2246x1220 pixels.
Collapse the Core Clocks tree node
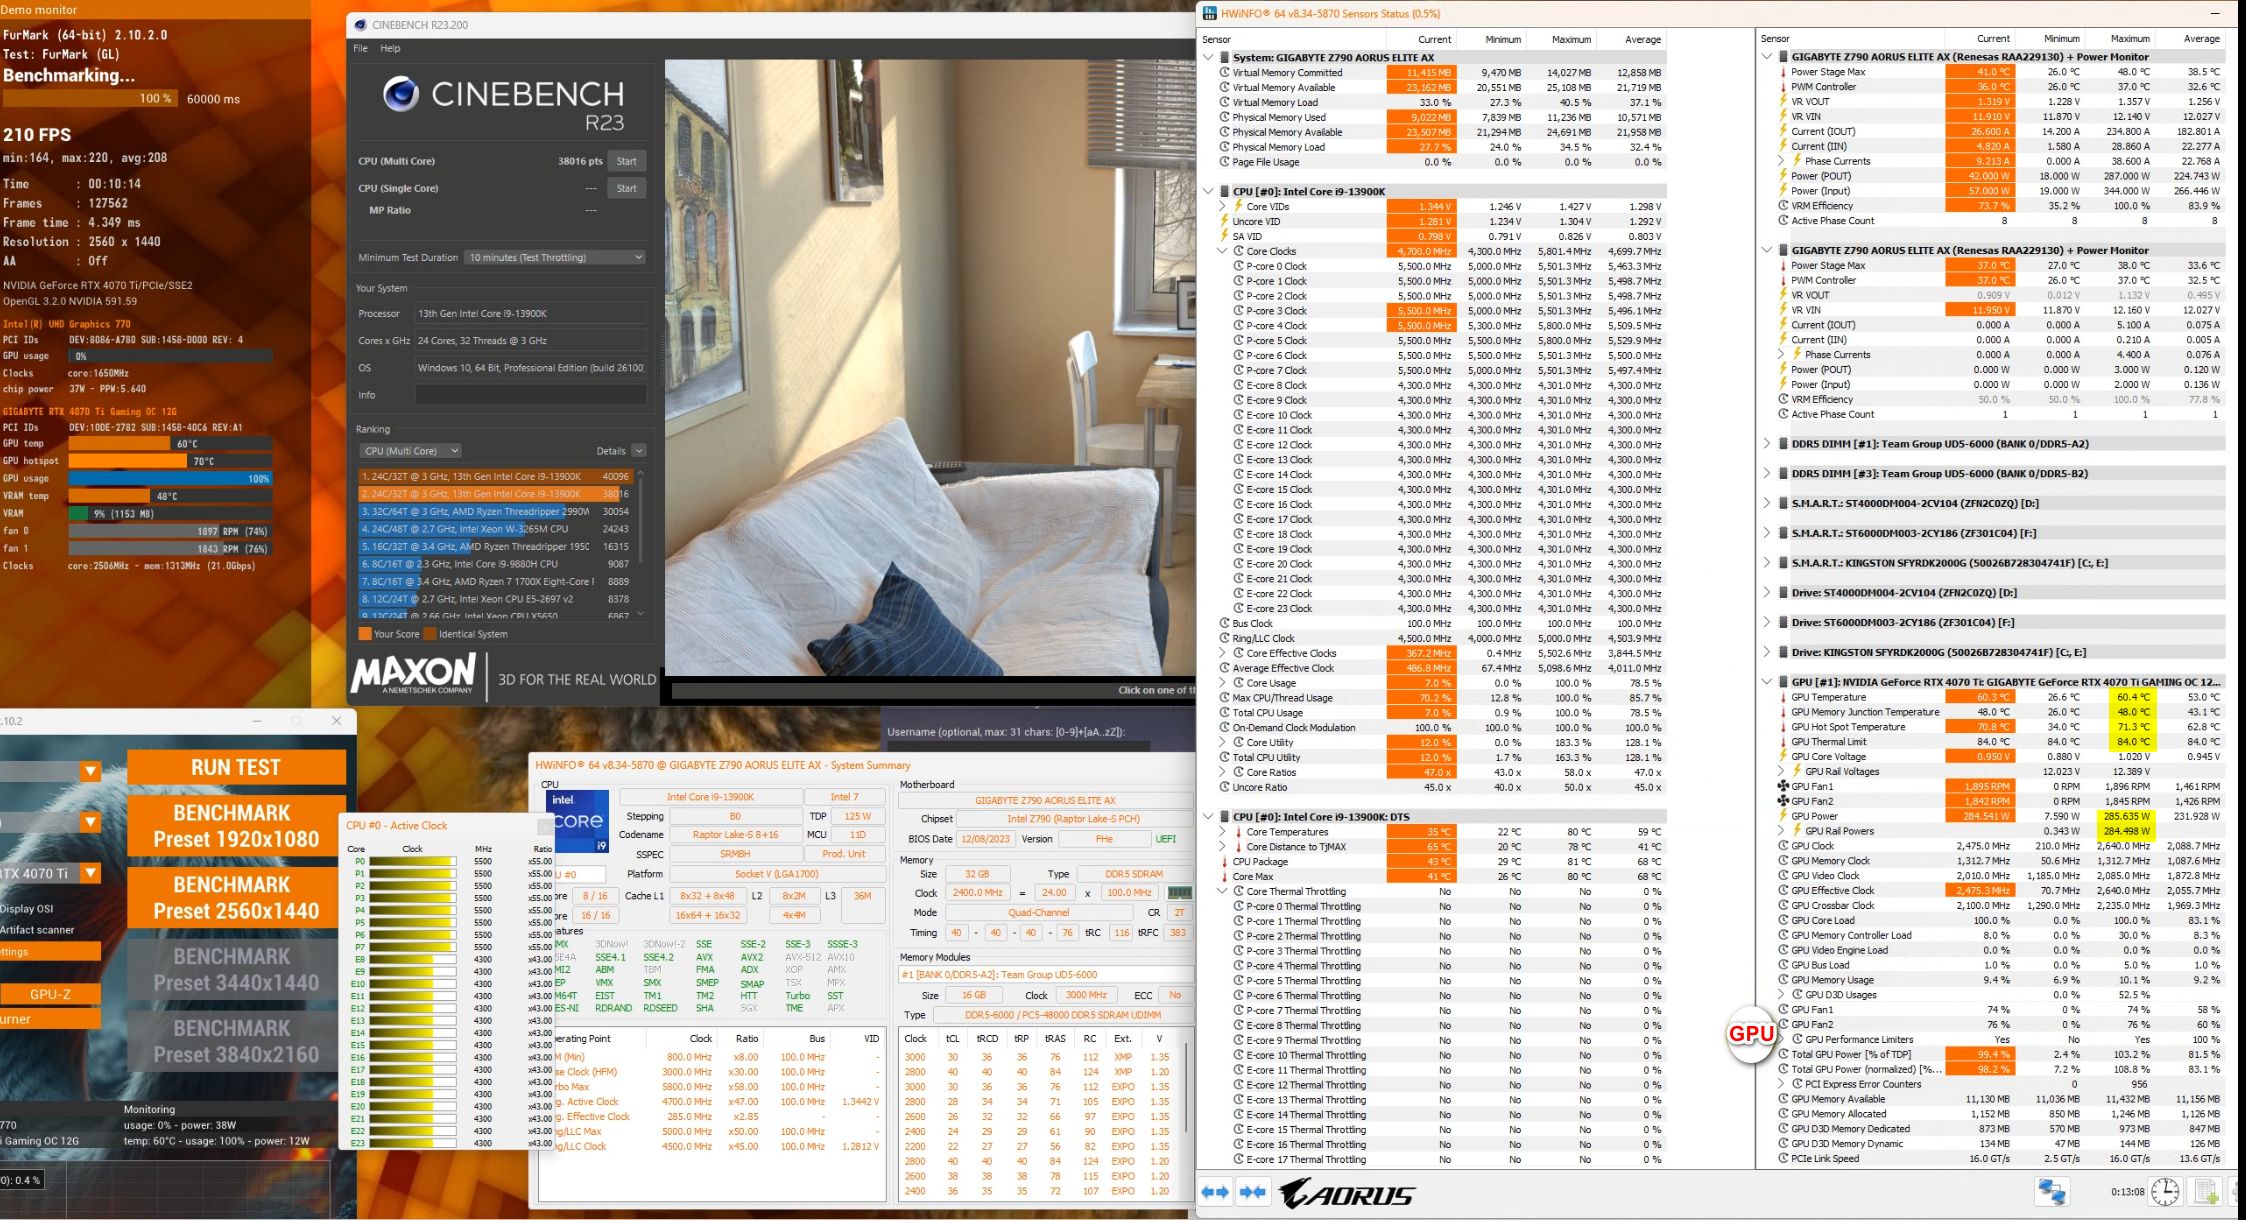[x=1222, y=251]
